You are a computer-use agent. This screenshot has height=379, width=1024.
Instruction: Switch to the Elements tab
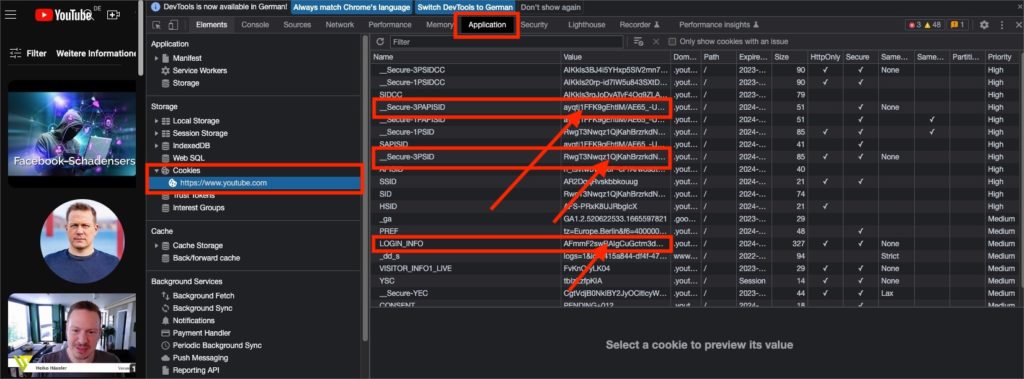211,25
